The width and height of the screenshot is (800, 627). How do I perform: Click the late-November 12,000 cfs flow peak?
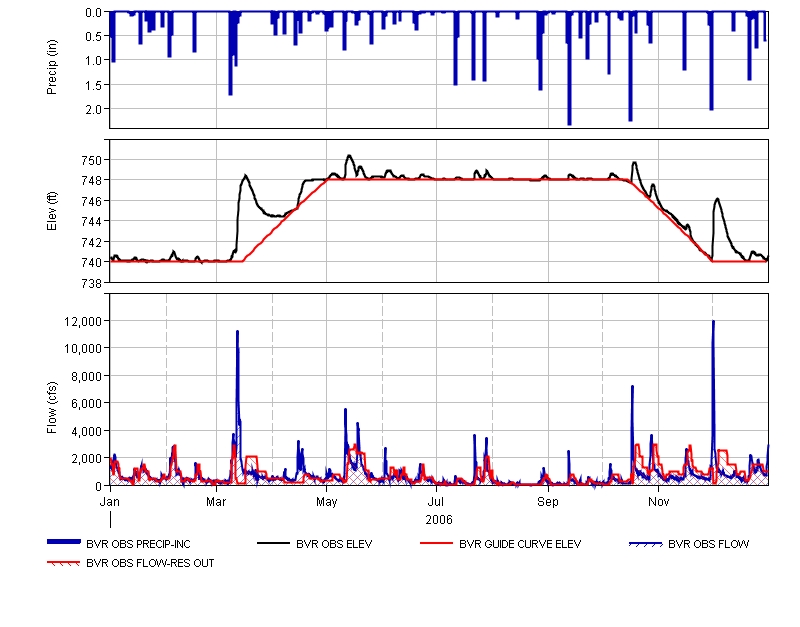(713, 322)
